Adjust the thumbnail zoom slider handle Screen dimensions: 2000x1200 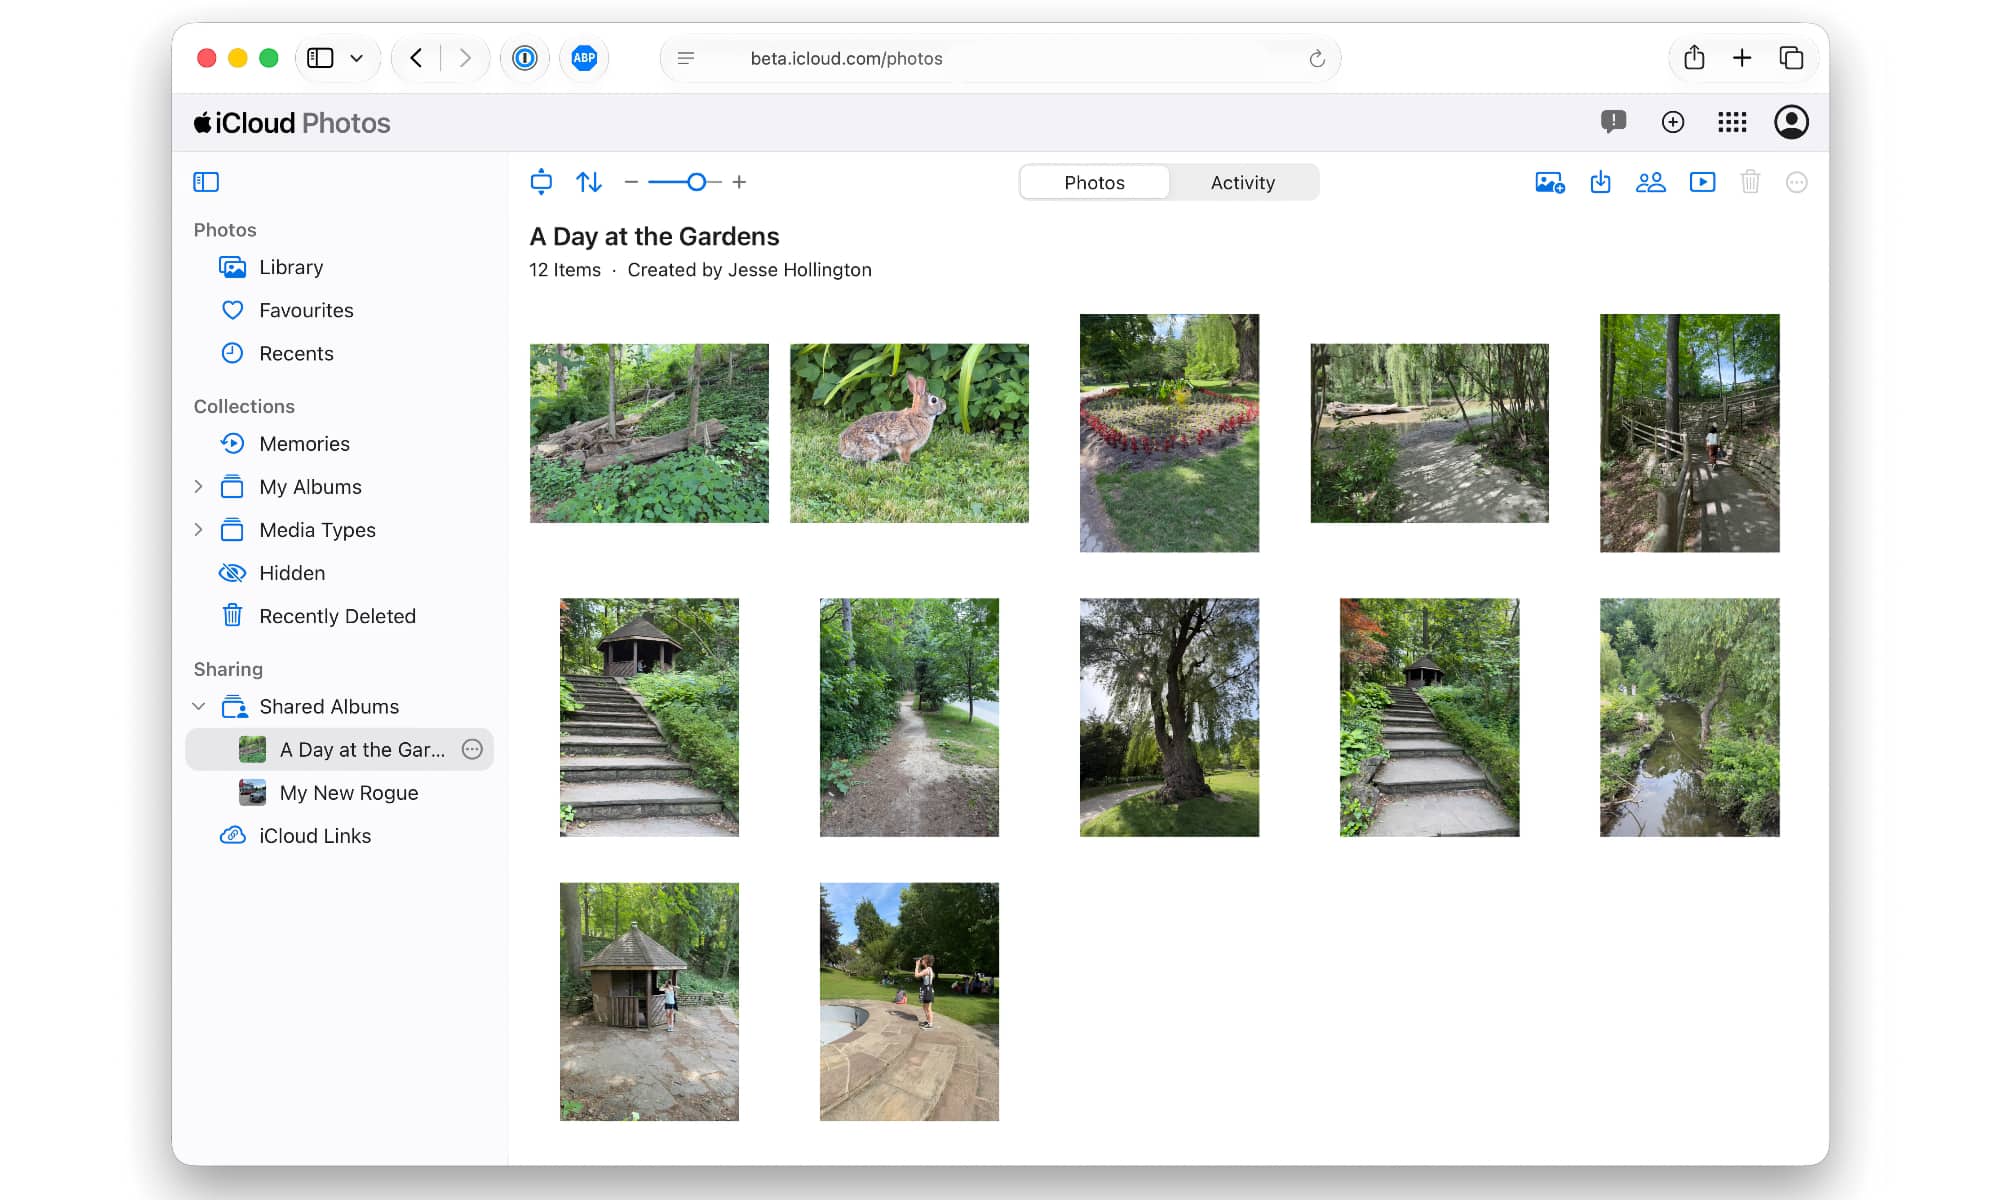(x=697, y=182)
